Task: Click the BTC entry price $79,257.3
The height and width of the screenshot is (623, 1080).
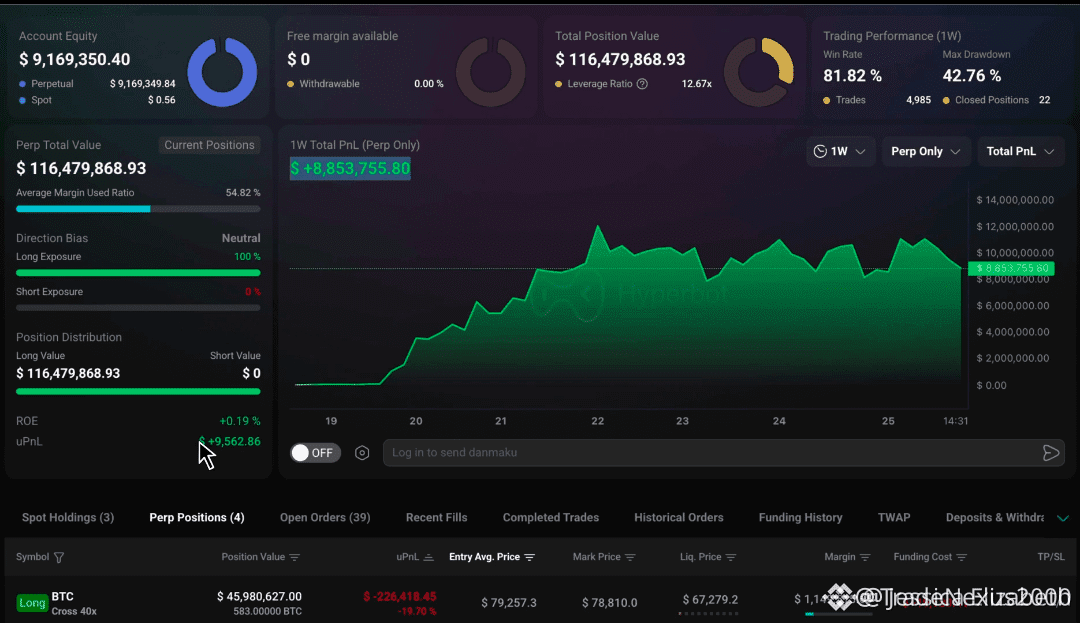Action: click(509, 603)
